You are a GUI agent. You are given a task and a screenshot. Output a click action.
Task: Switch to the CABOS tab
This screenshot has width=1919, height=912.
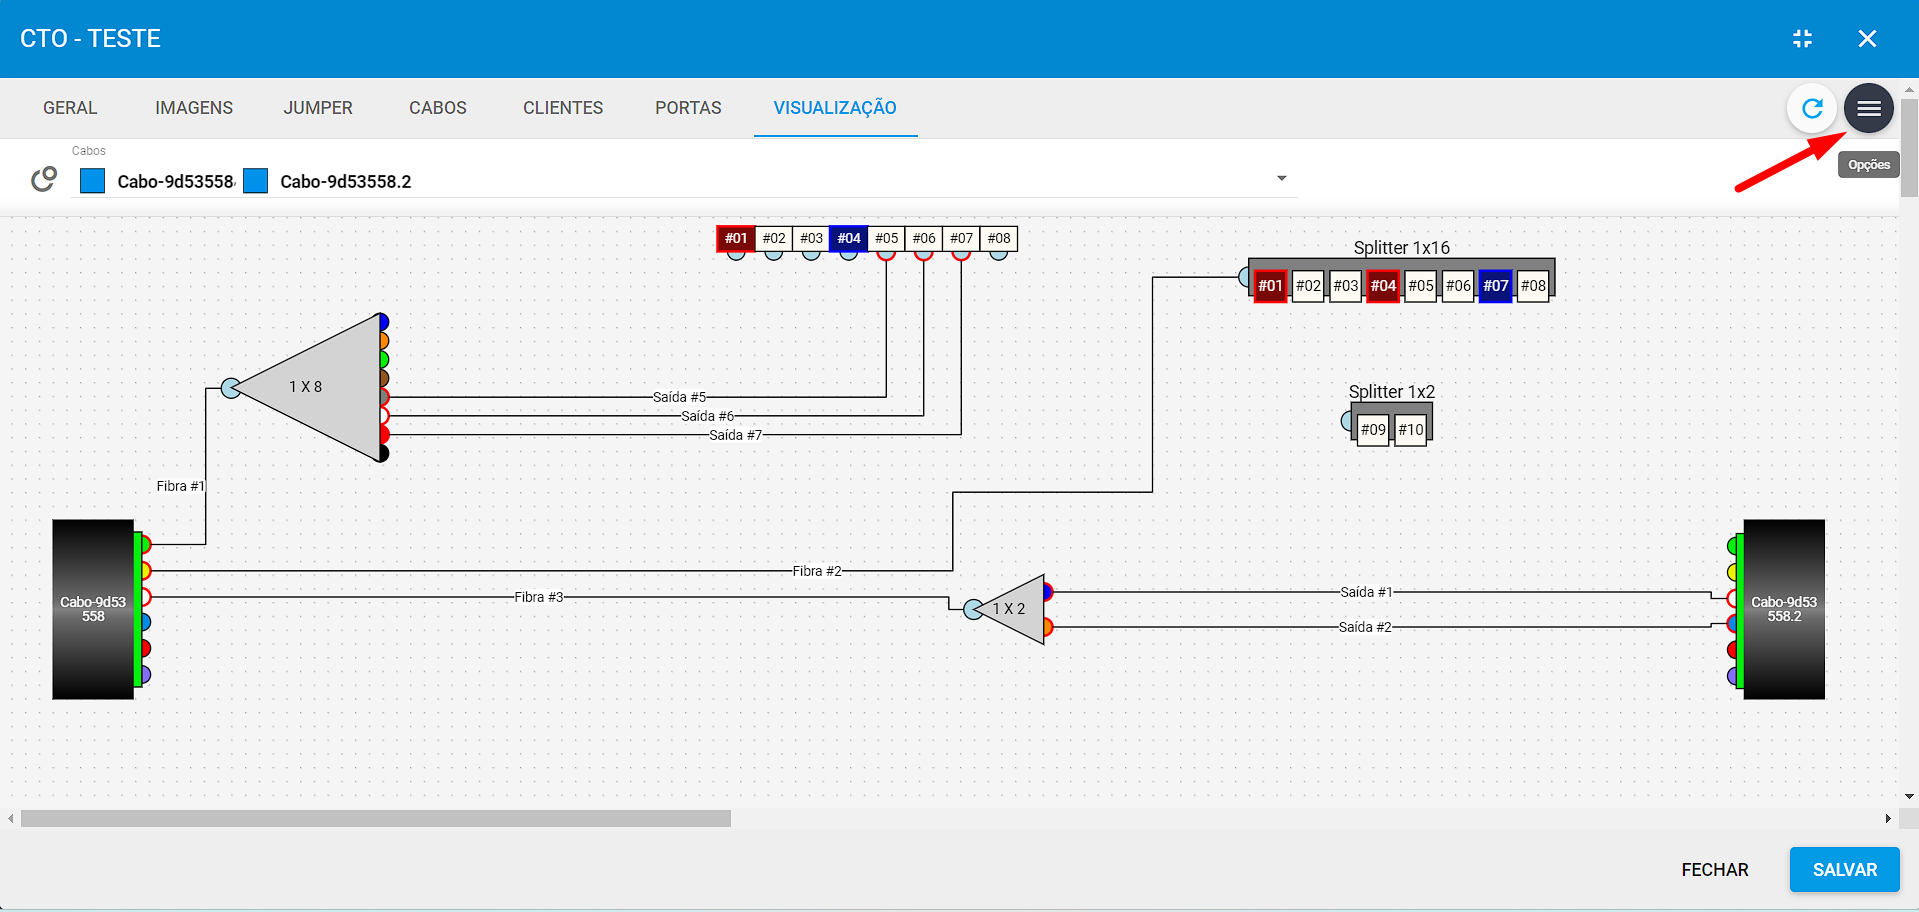[438, 108]
